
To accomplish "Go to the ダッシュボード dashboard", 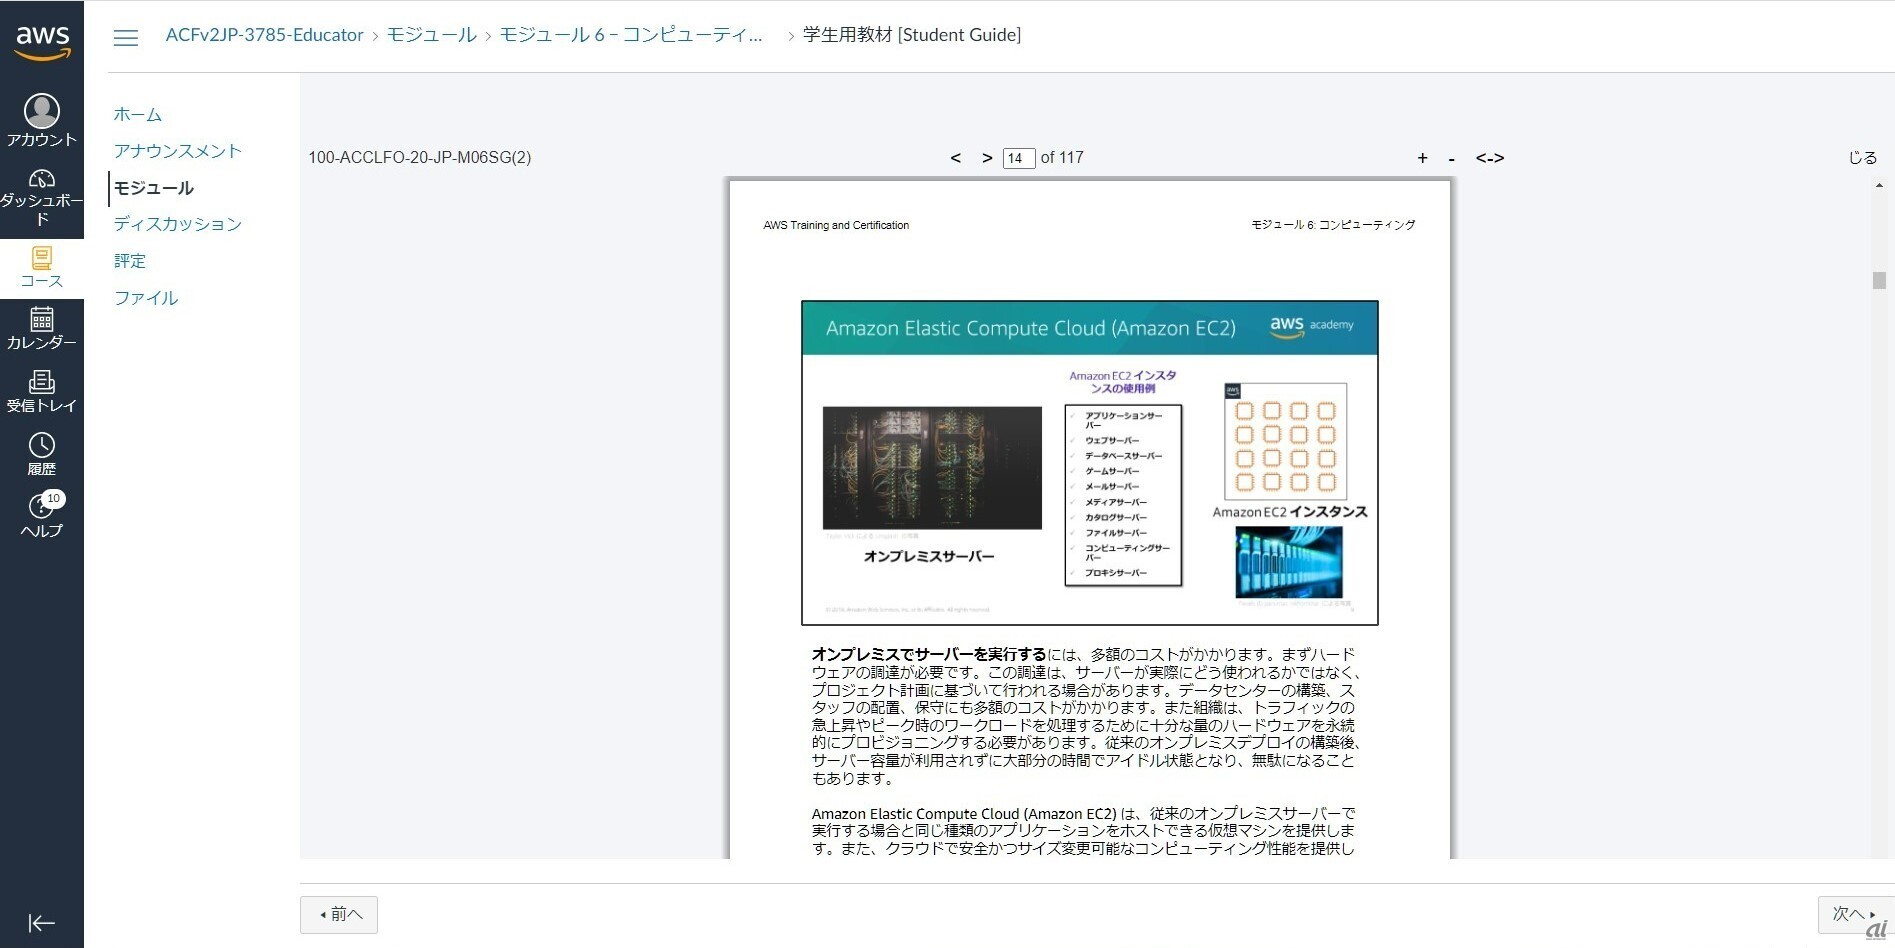I will 42,196.
